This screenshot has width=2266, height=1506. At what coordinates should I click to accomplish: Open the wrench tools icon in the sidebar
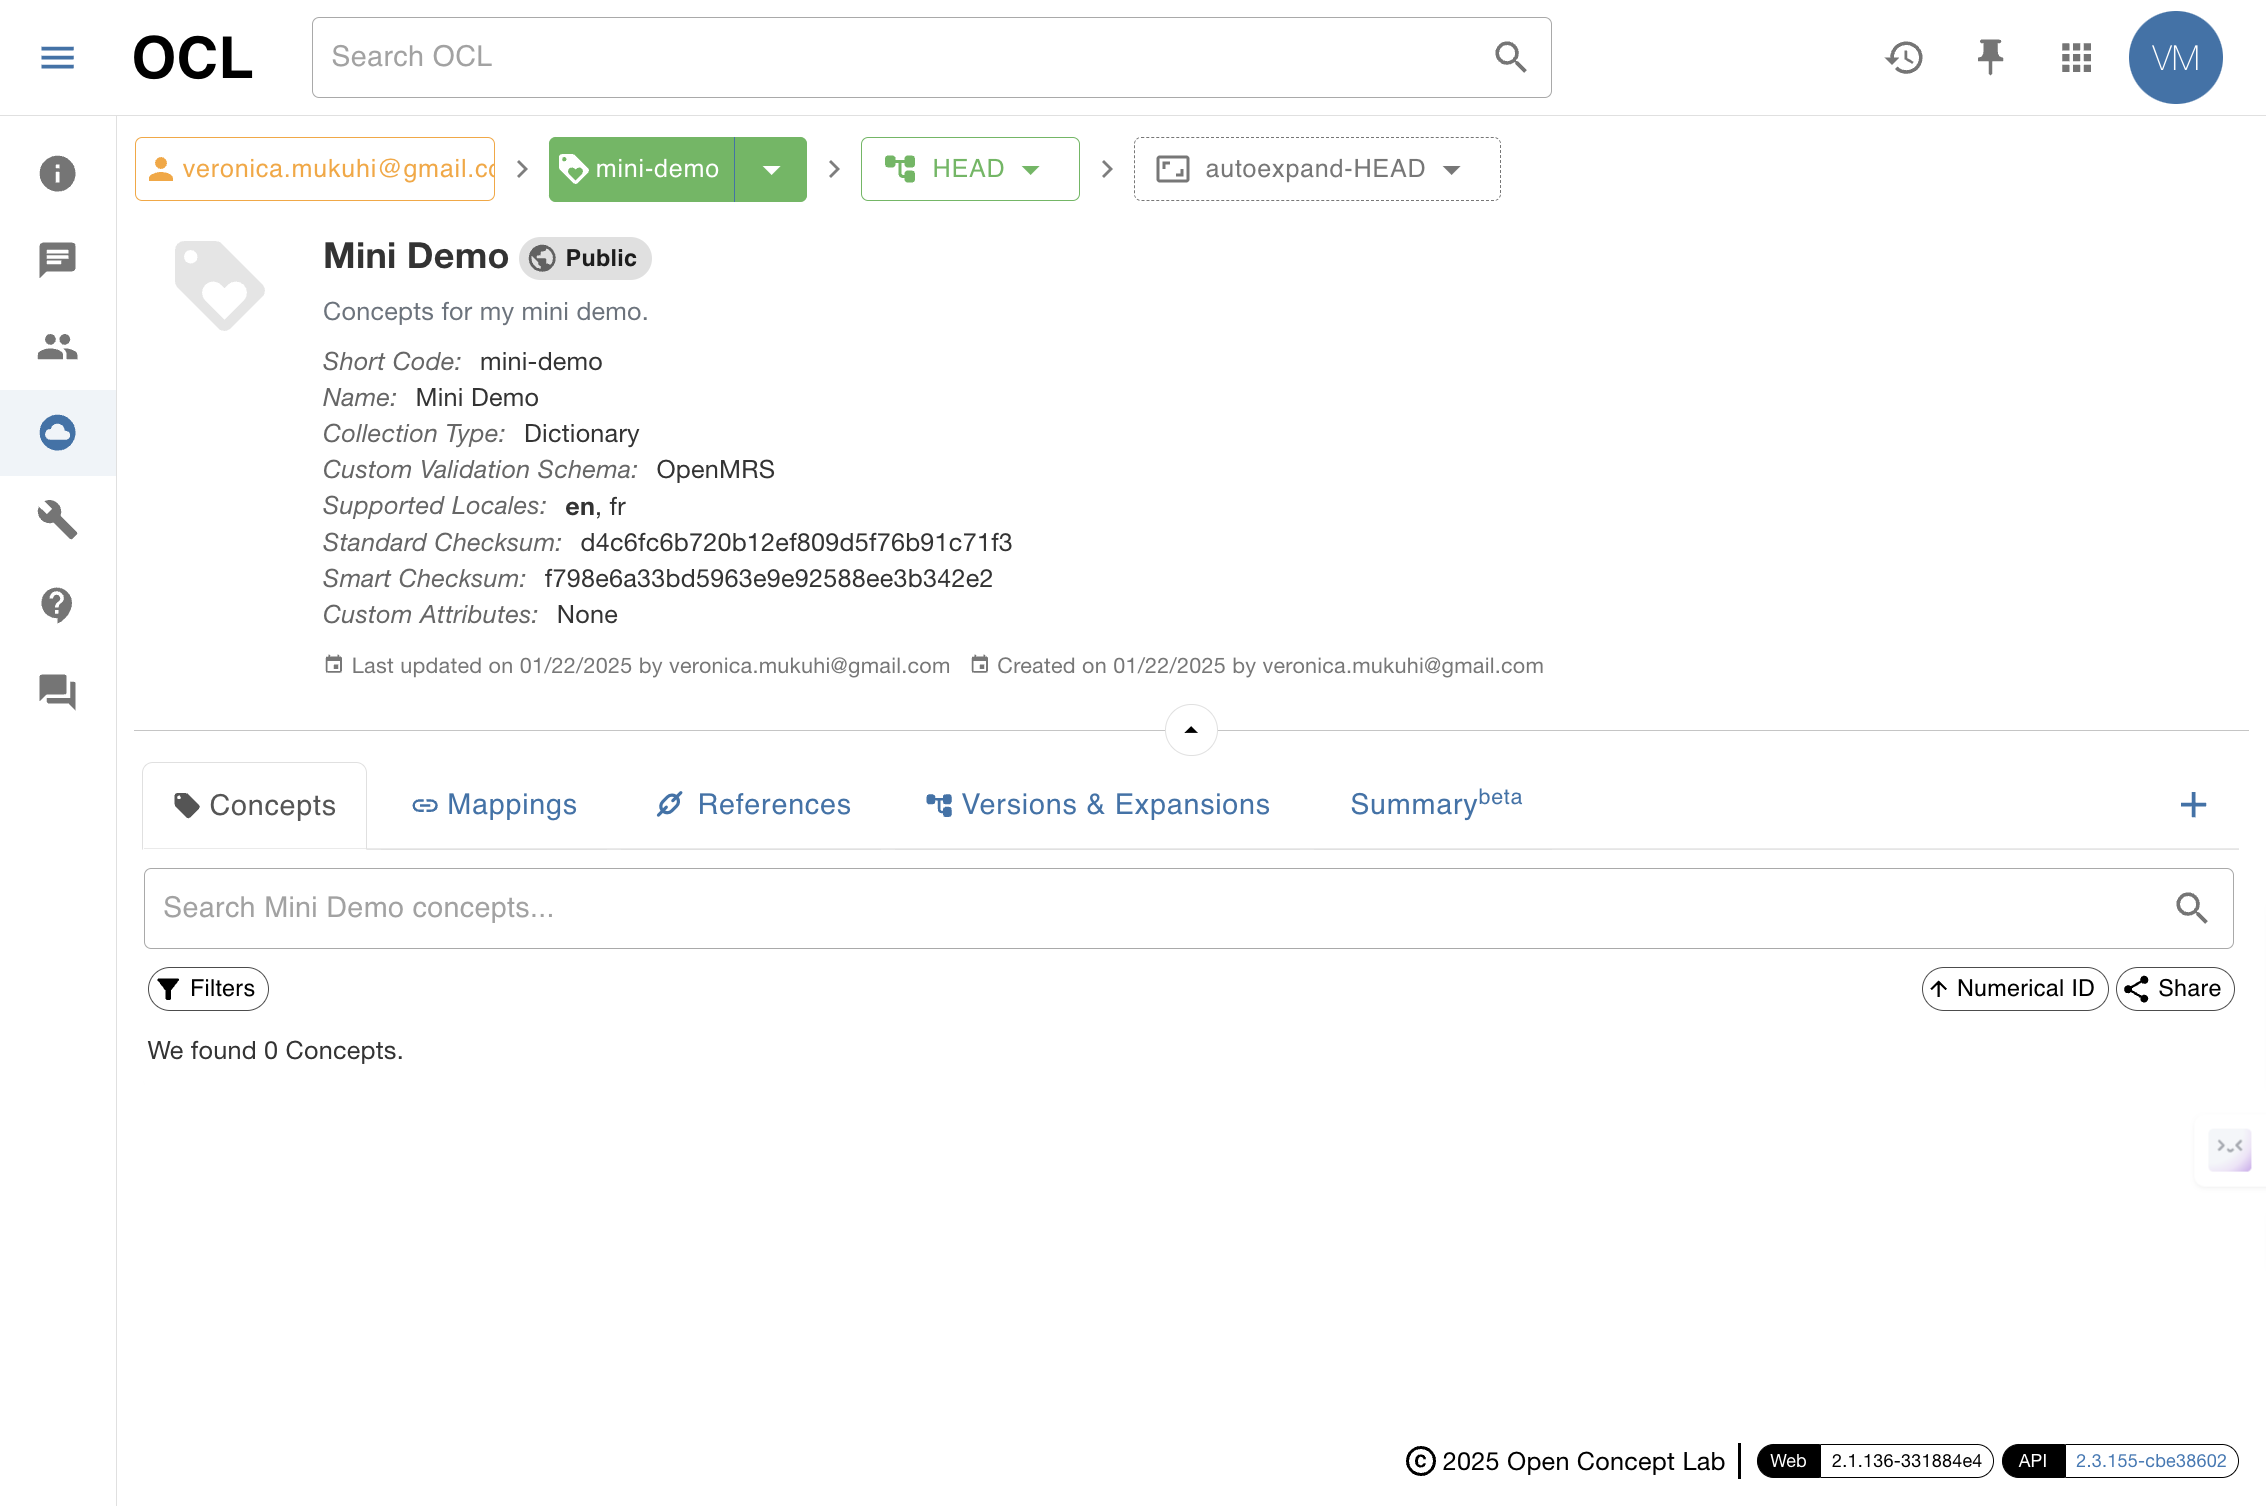(x=57, y=519)
